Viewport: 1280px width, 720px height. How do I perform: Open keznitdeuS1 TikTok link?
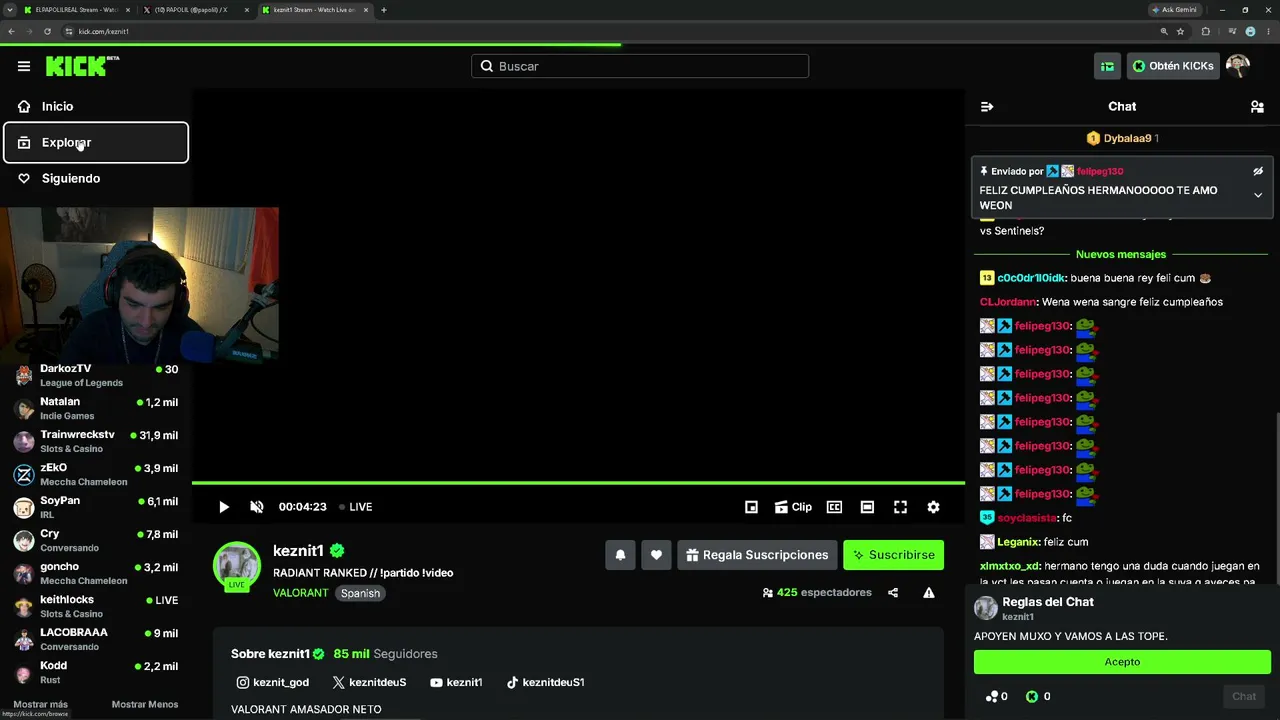545,682
